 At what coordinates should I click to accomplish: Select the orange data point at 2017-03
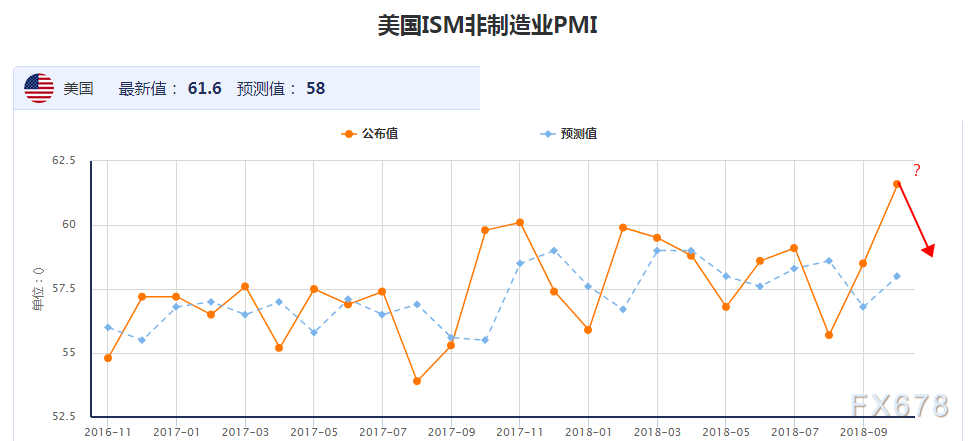245,286
